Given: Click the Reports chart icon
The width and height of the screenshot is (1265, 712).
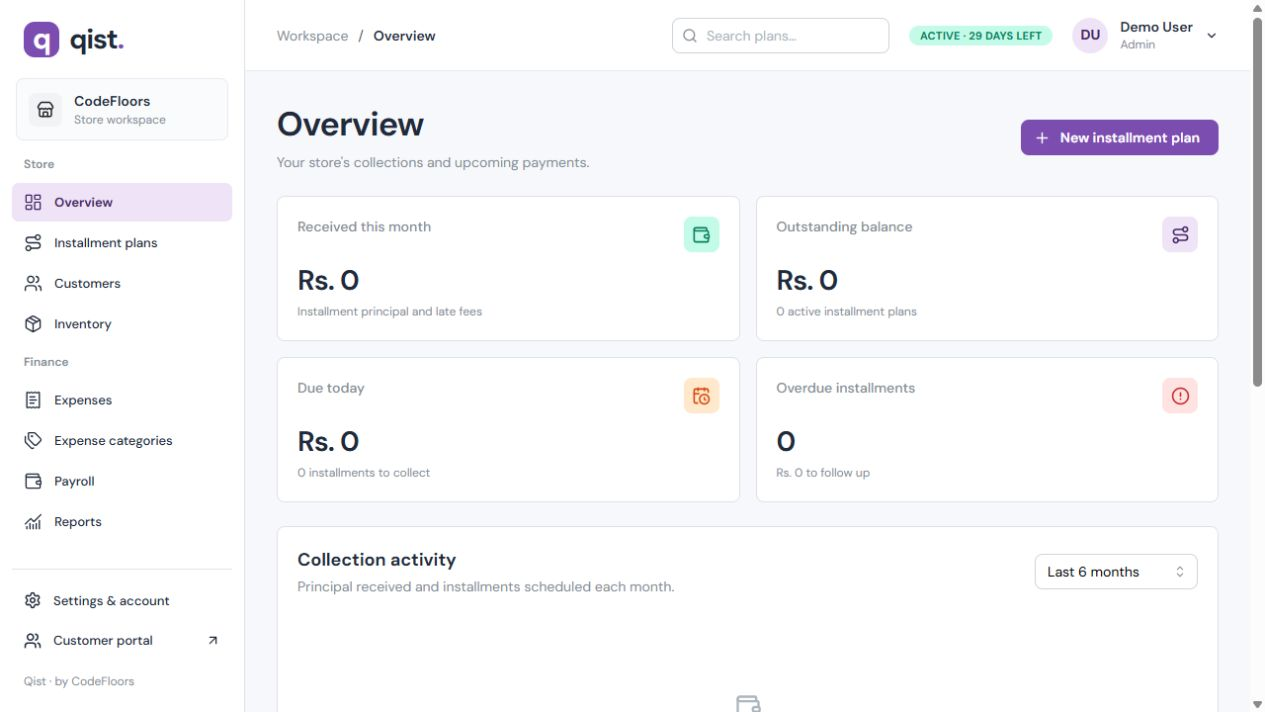Looking at the screenshot, I should coord(33,522).
